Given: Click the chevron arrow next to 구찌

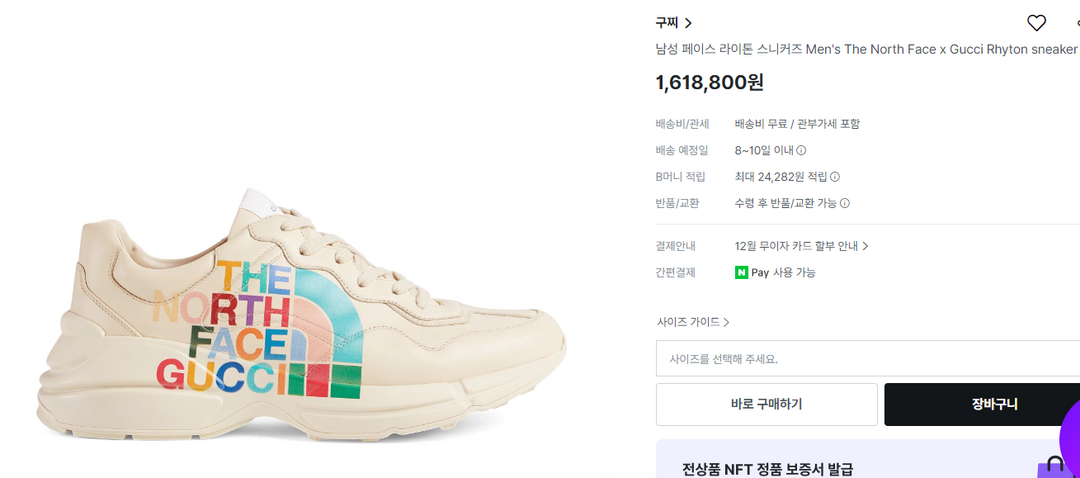Looking at the screenshot, I should coord(688,23).
